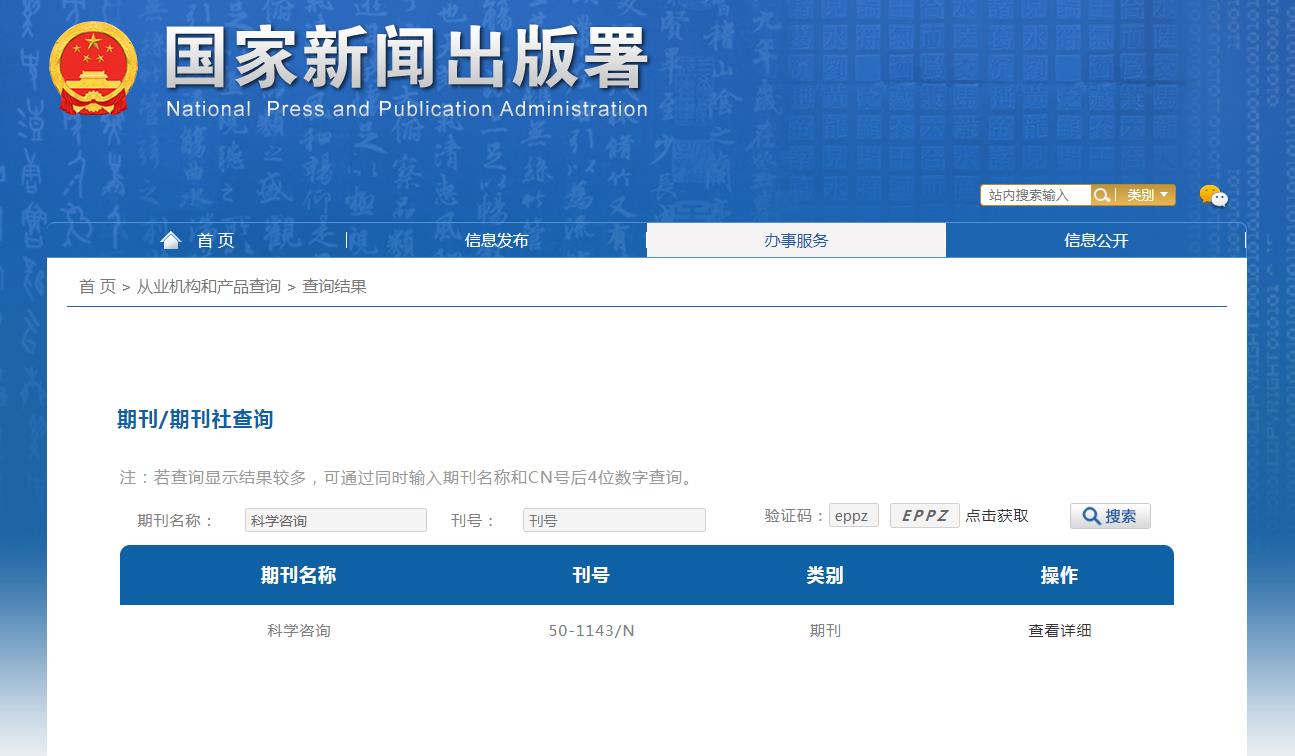Click 首页 in the breadcrumb trail
The width and height of the screenshot is (1295, 756).
[95, 287]
